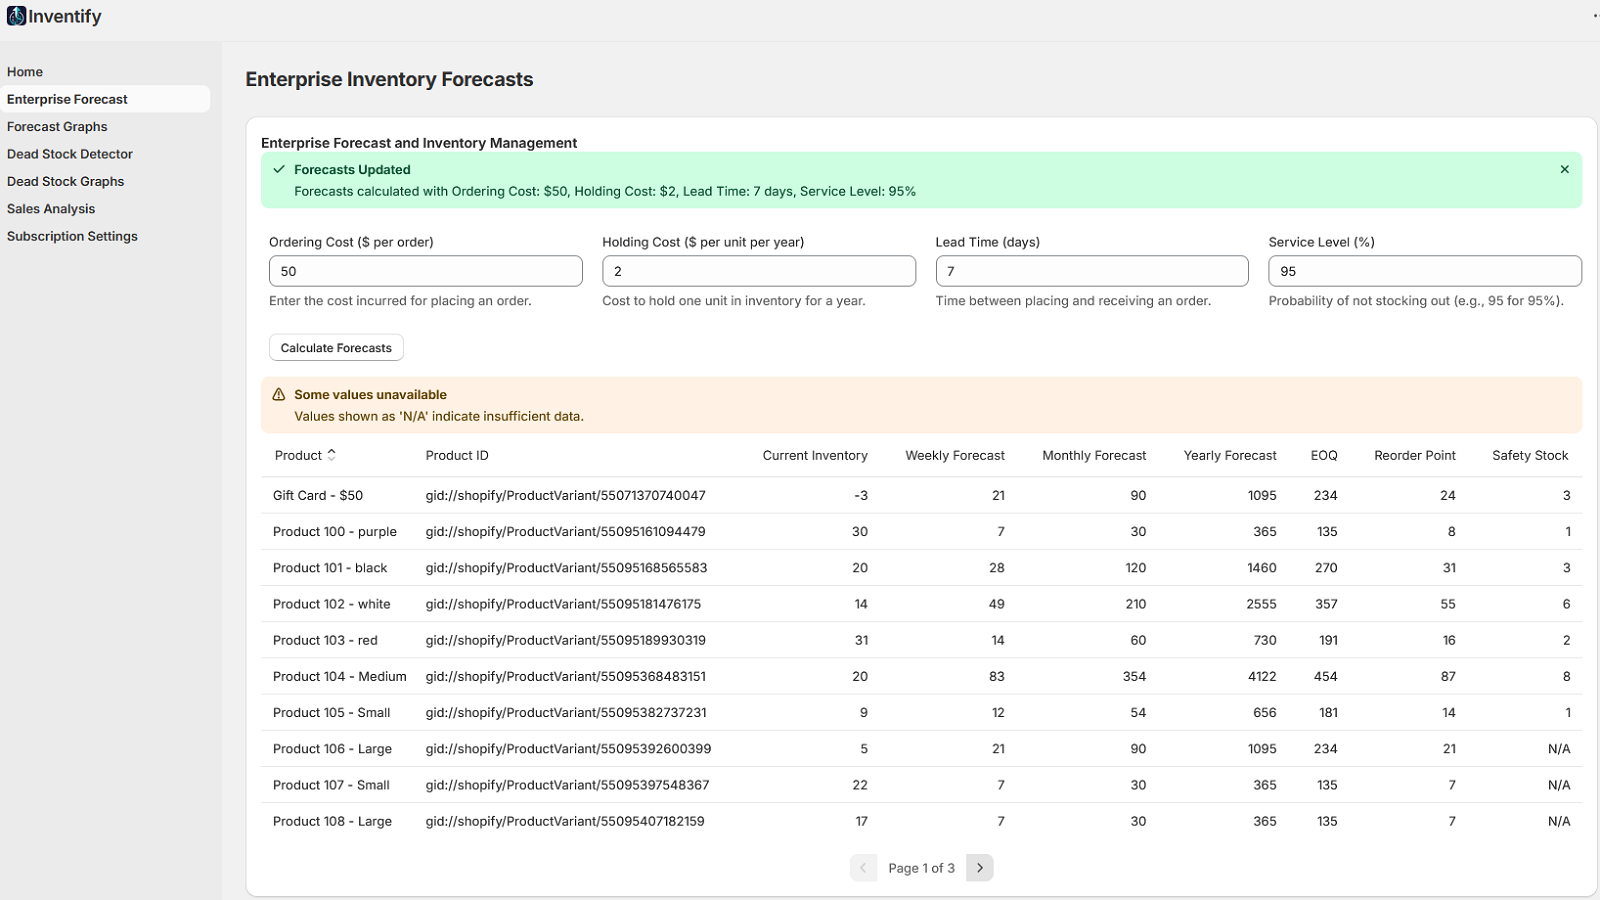Open Forecast Graphs view
This screenshot has width=1600, height=900.
pos(57,126)
